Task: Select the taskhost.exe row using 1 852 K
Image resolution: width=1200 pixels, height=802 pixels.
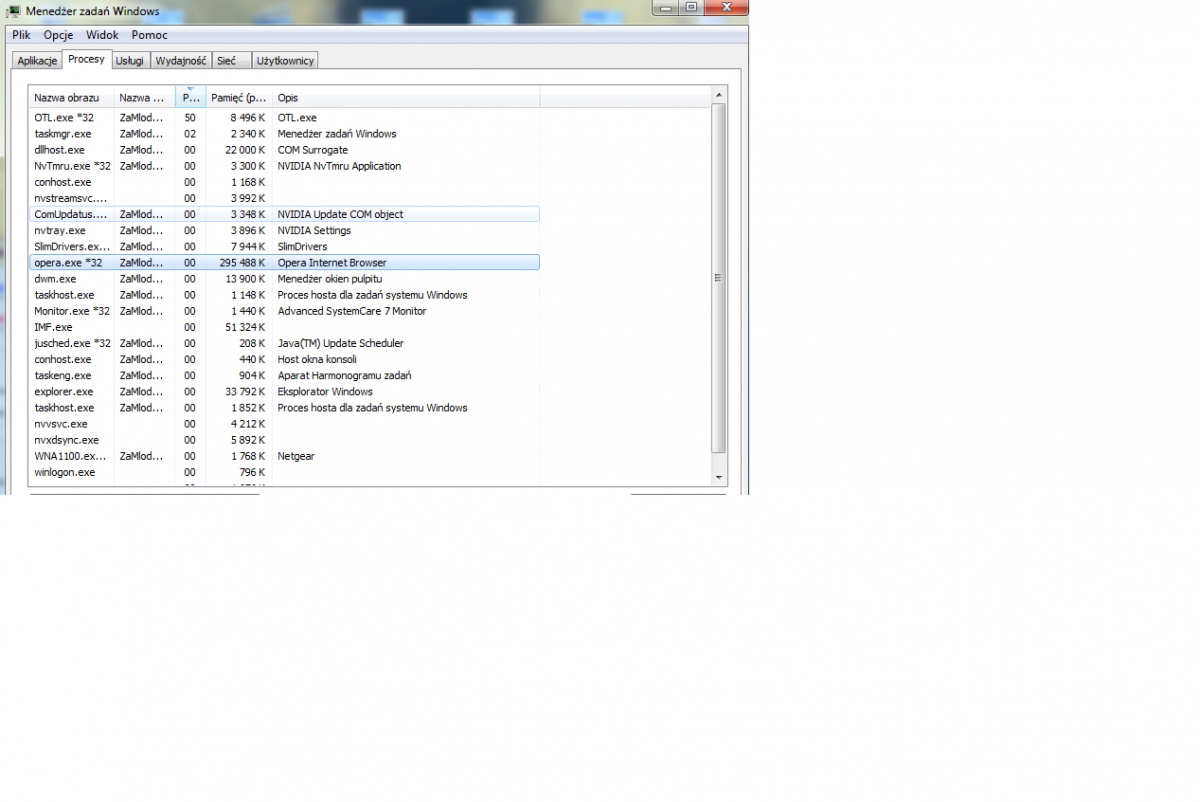Action: coord(284,408)
